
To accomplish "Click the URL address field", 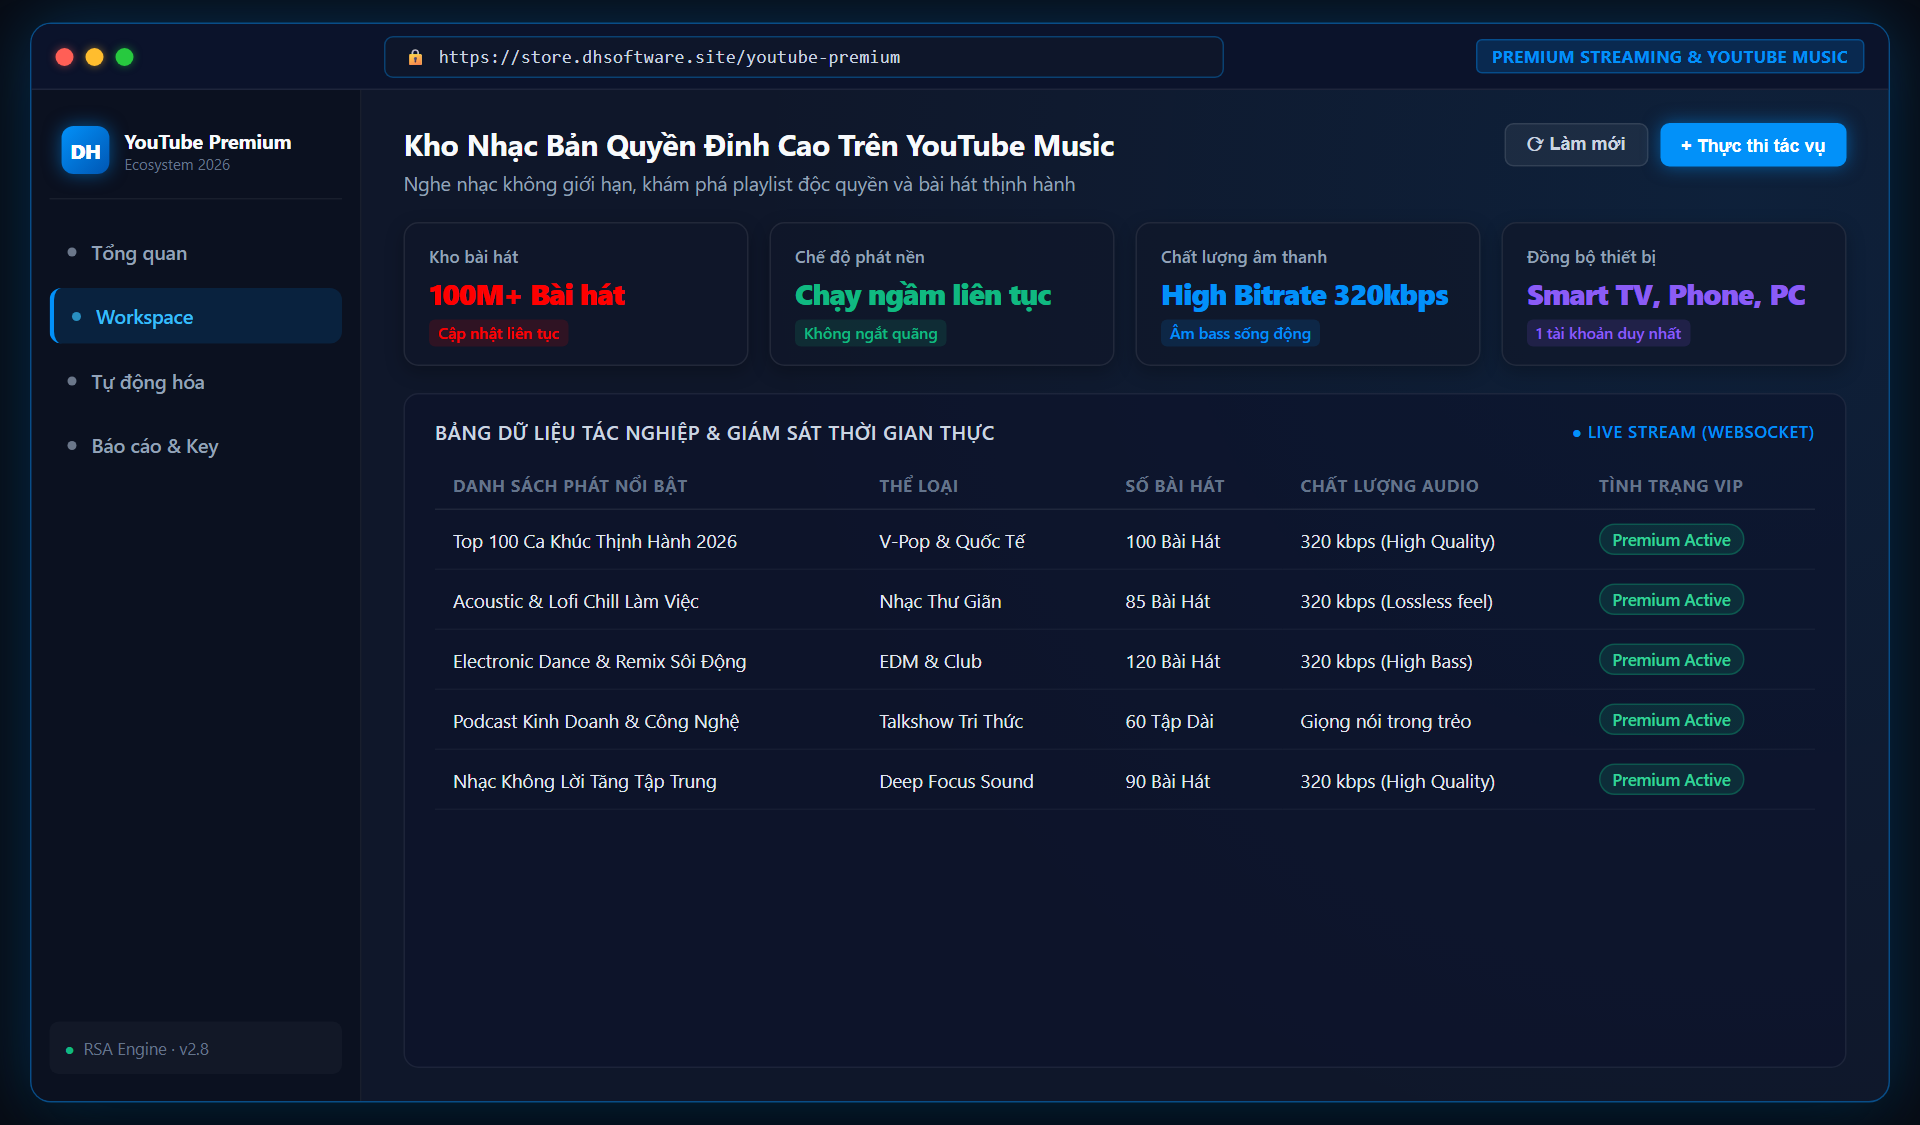I will 804,57.
